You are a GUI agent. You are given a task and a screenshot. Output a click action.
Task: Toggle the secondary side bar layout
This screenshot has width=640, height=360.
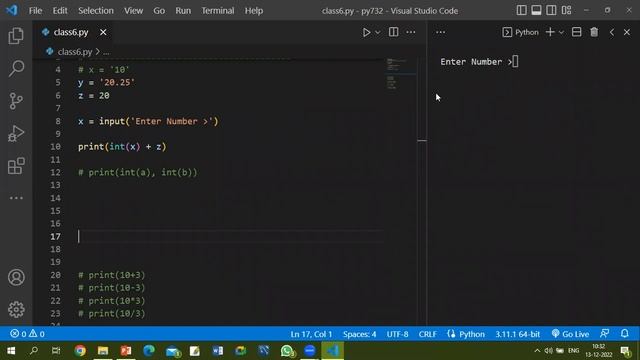click(551, 10)
